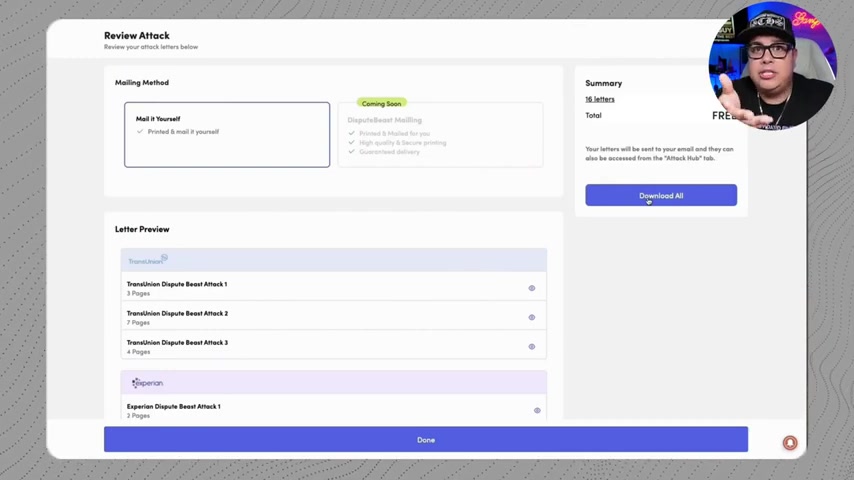
Task: Click the Download All button
Action: point(661,195)
